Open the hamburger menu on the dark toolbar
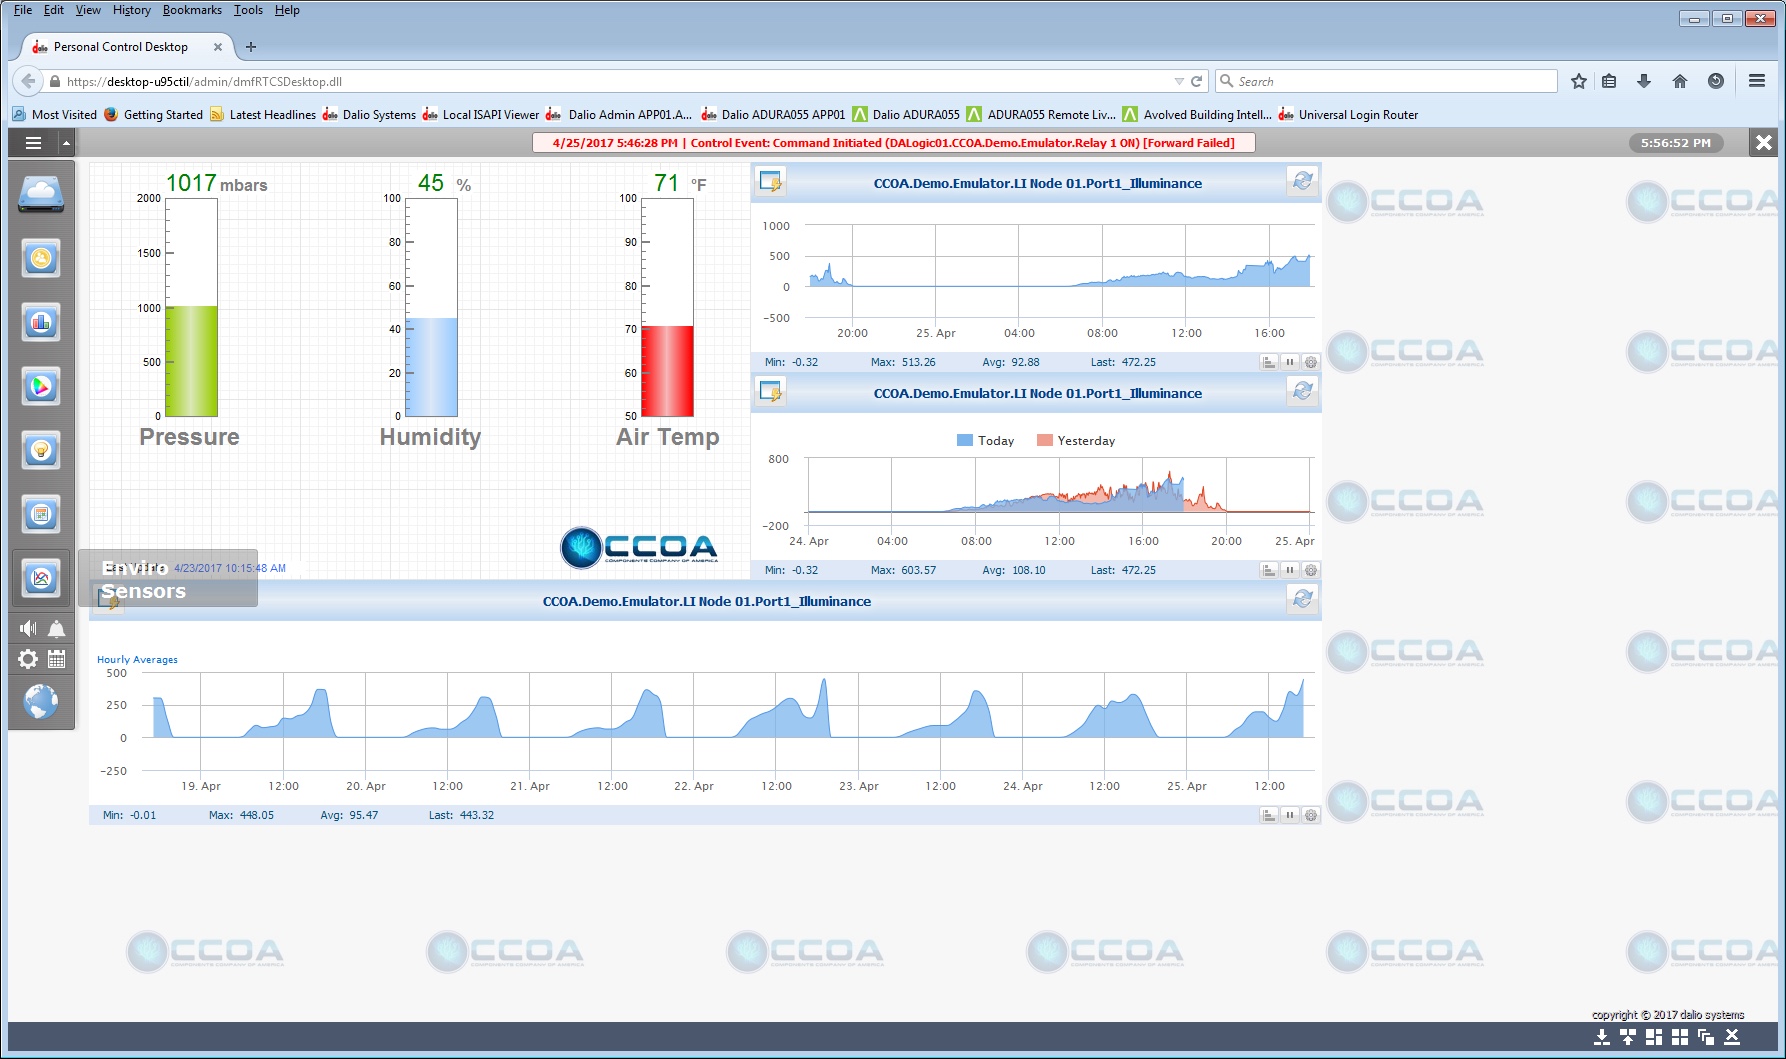This screenshot has width=1786, height=1059. click(33, 143)
